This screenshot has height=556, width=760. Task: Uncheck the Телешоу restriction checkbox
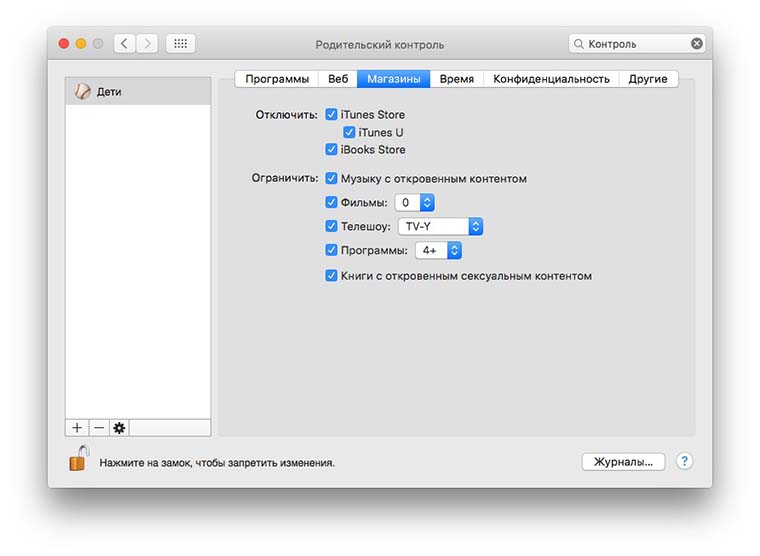331,226
